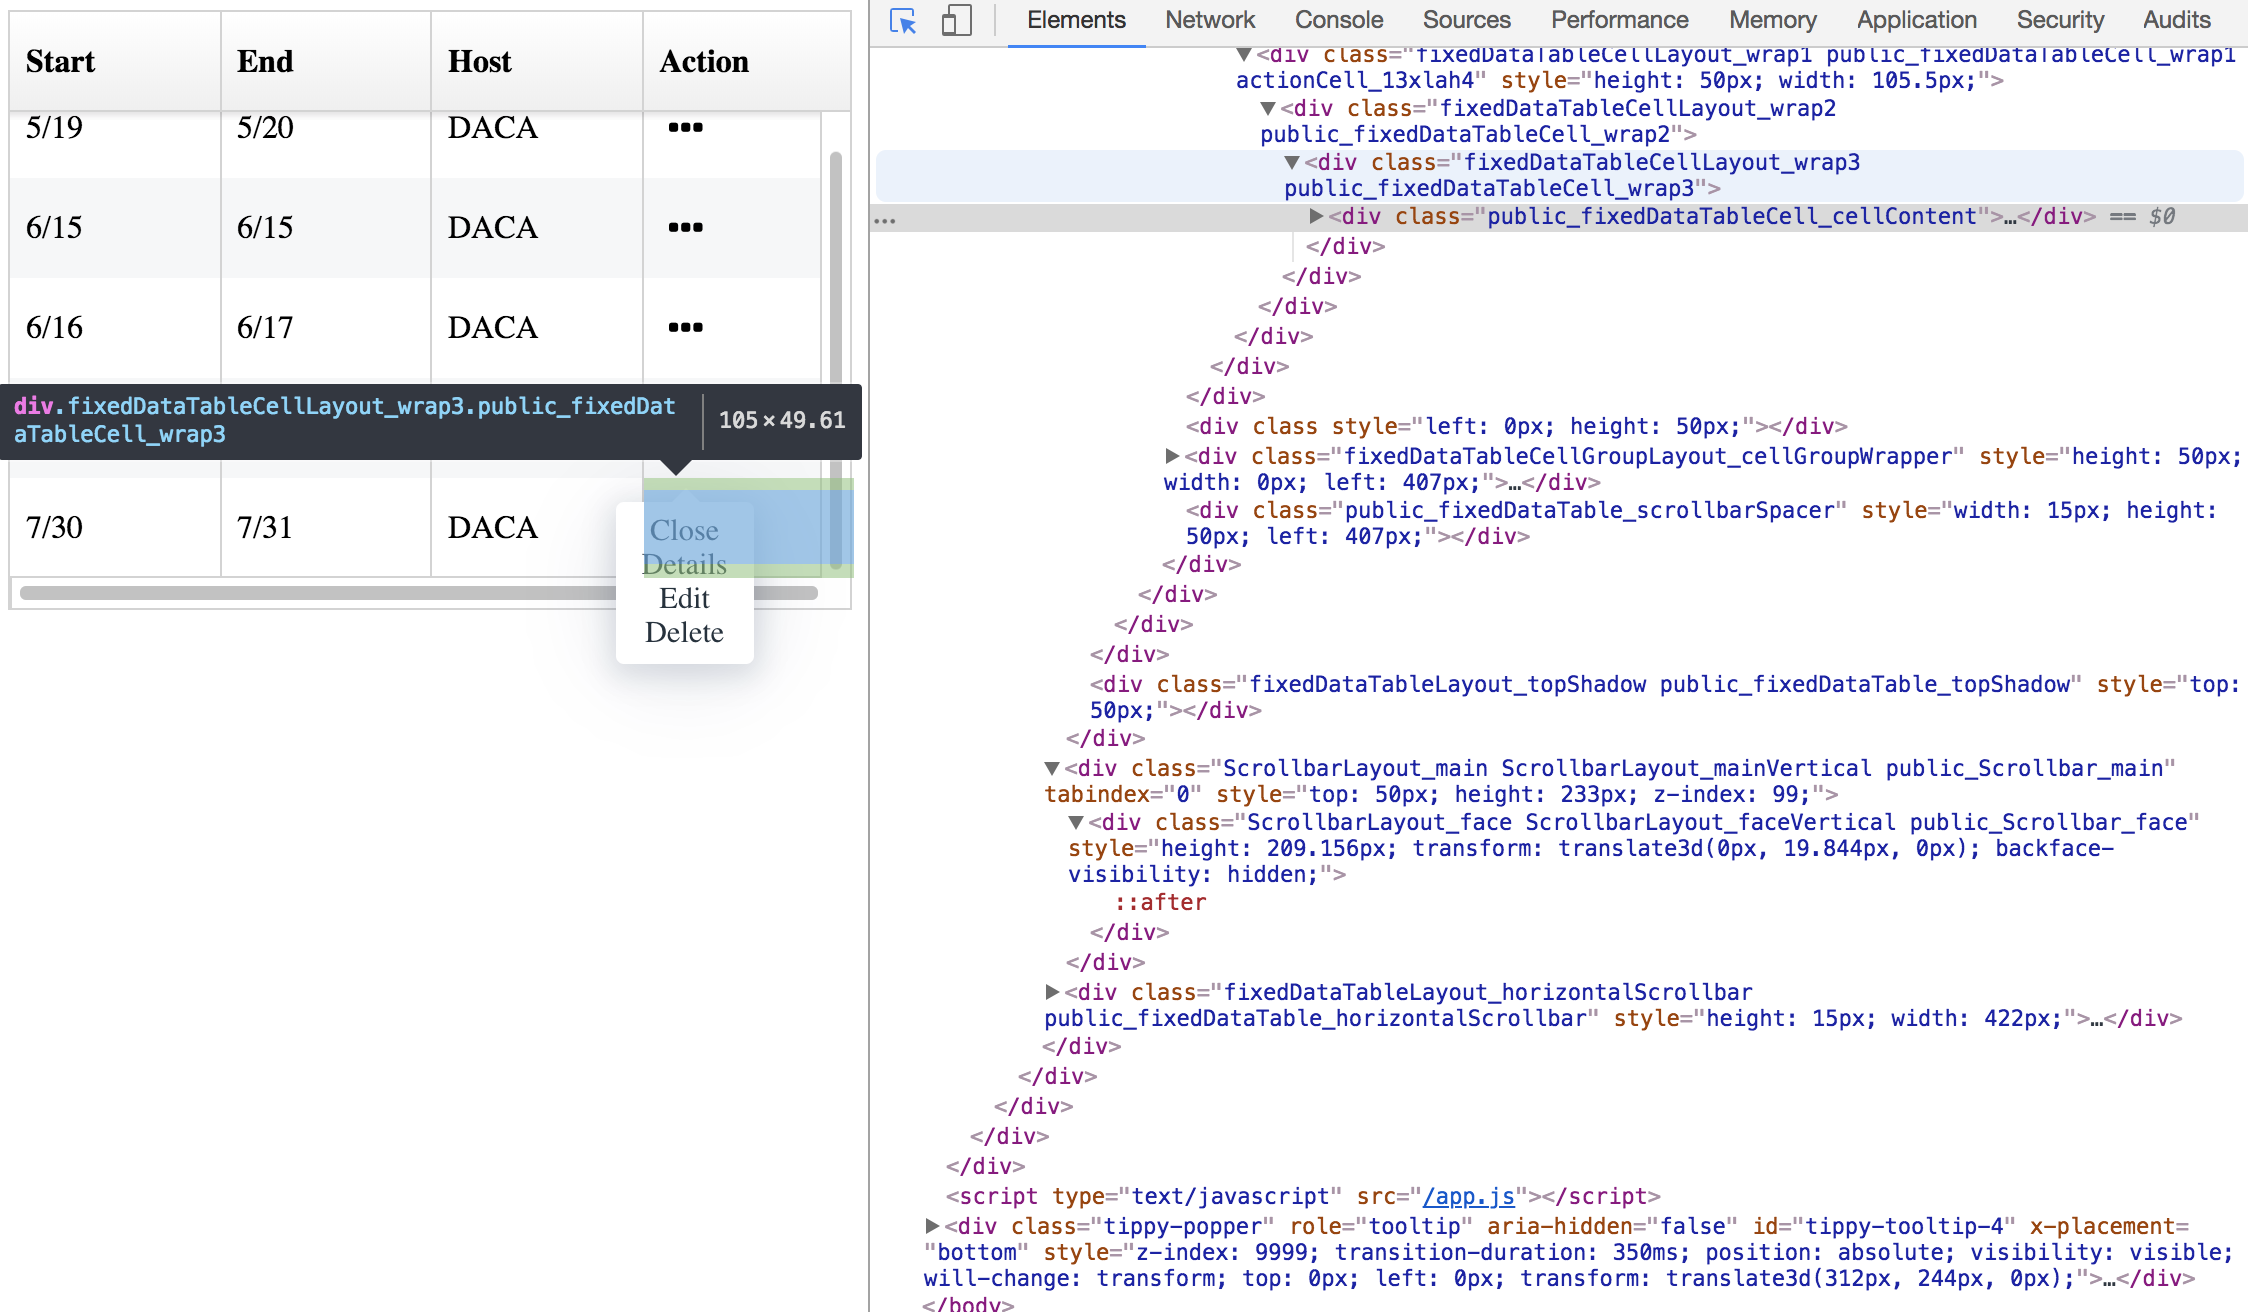
Task: Switch to the Network tab
Action: 1209,20
